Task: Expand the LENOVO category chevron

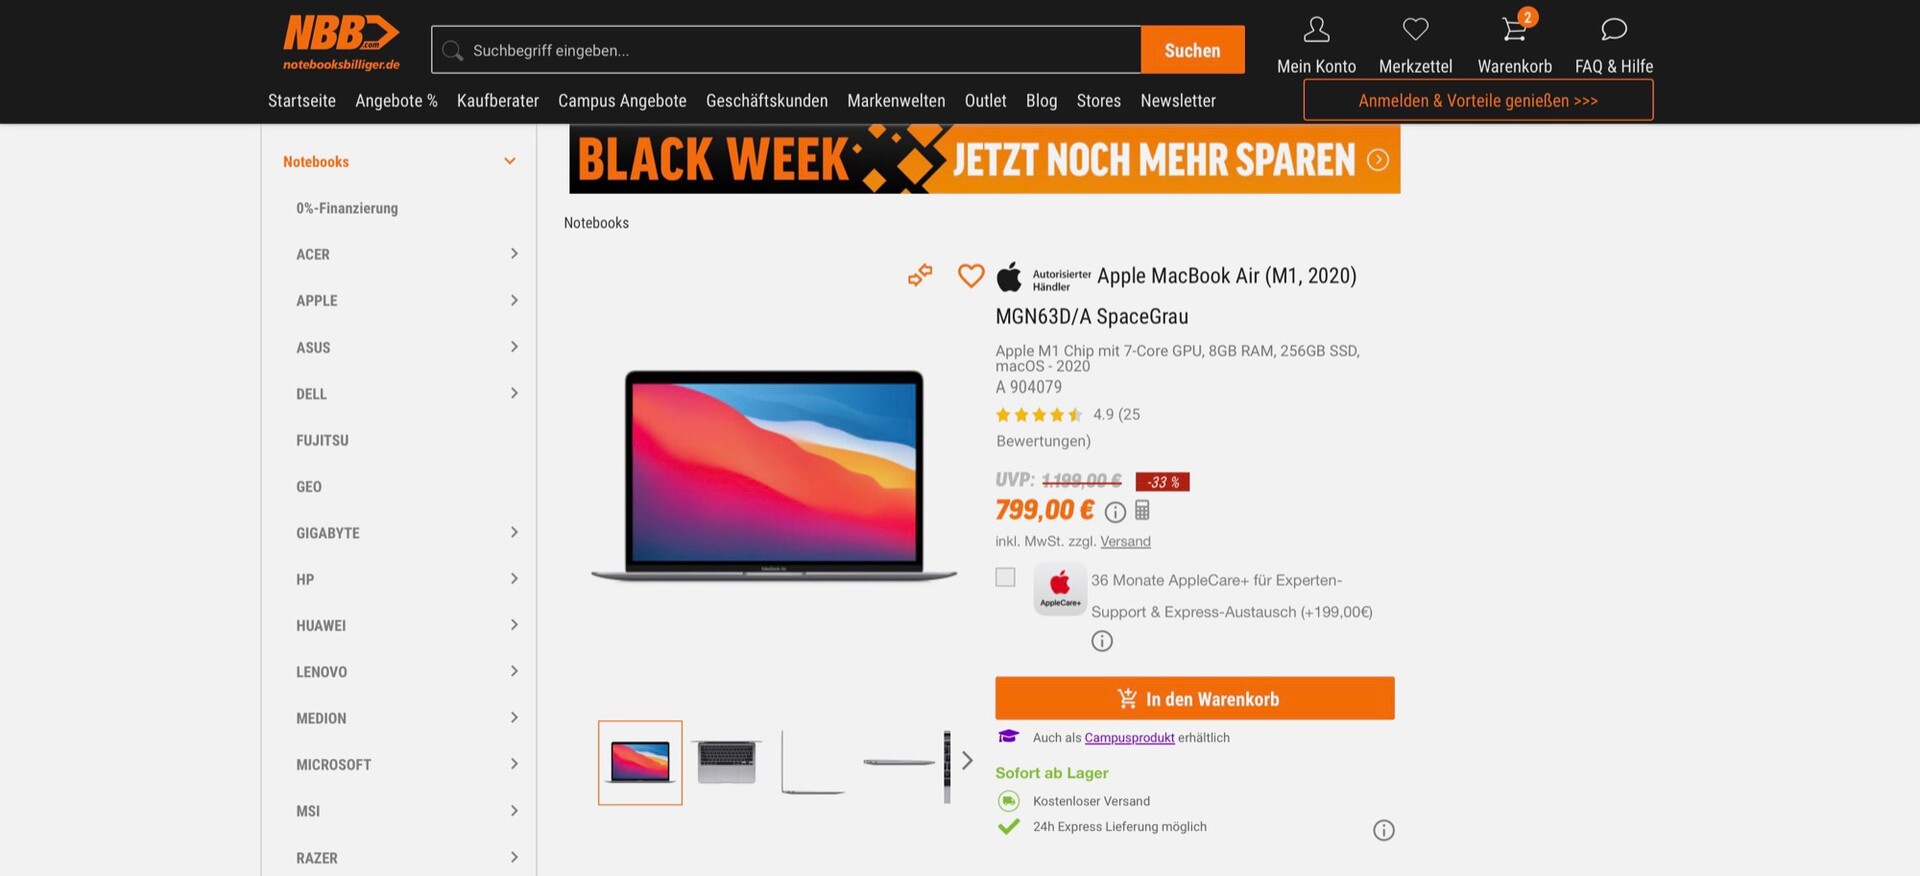Action: (514, 671)
